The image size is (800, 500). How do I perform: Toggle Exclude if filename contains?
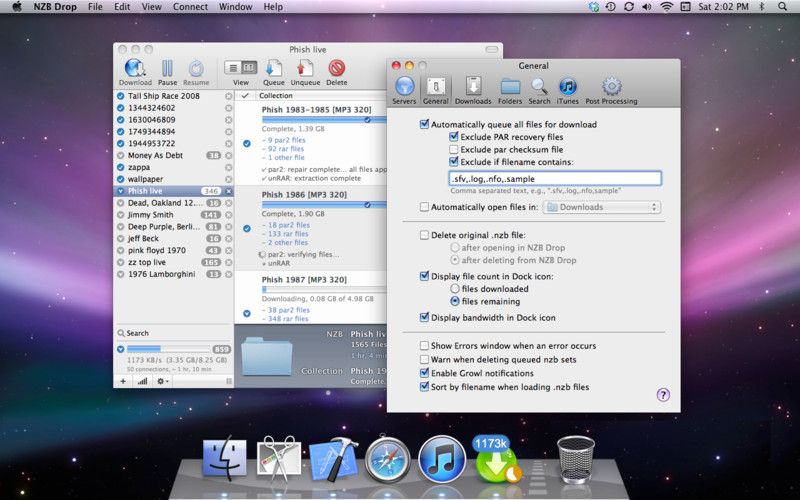454,162
